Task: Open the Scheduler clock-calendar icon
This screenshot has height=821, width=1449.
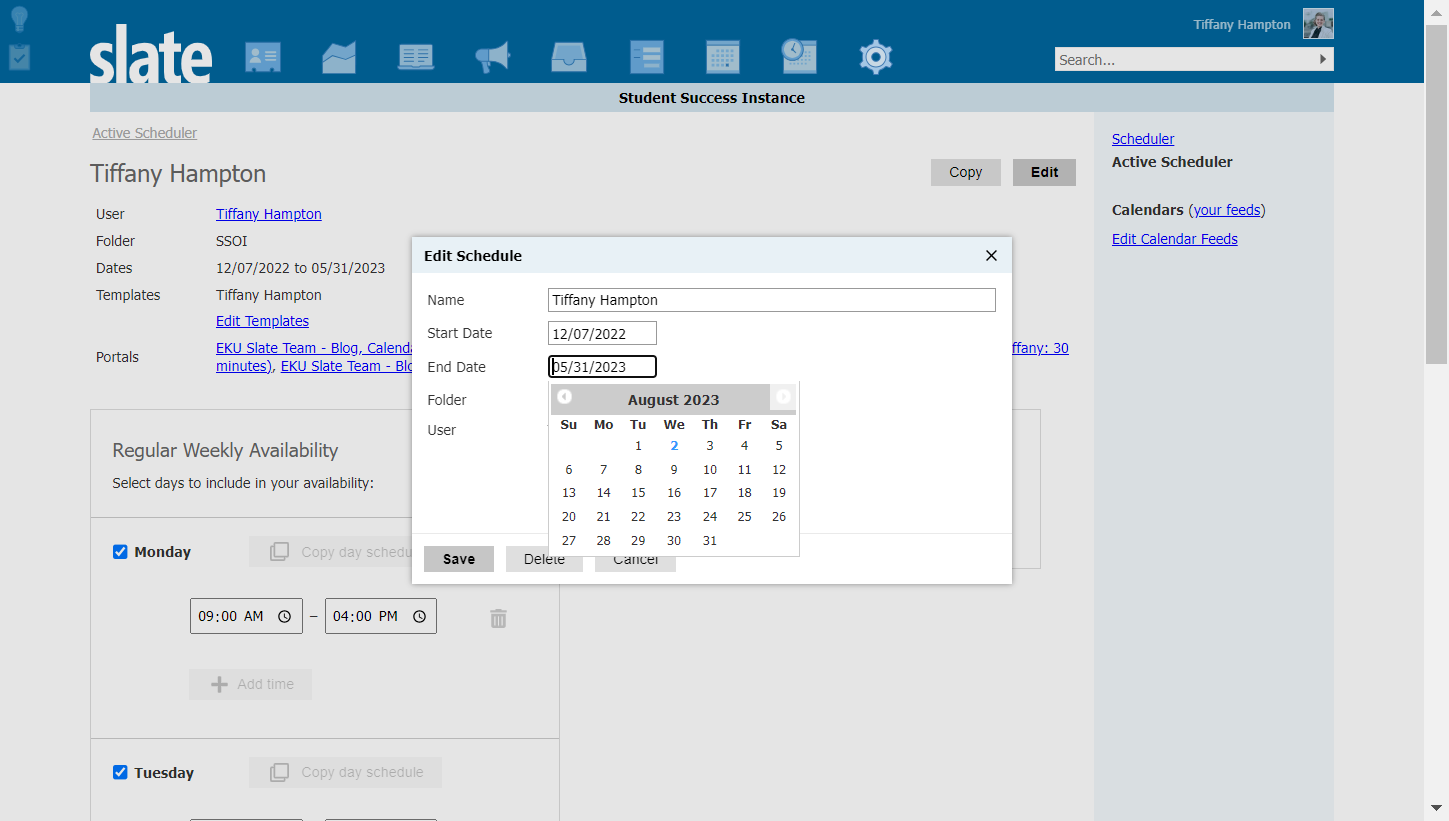Action: click(799, 56)
